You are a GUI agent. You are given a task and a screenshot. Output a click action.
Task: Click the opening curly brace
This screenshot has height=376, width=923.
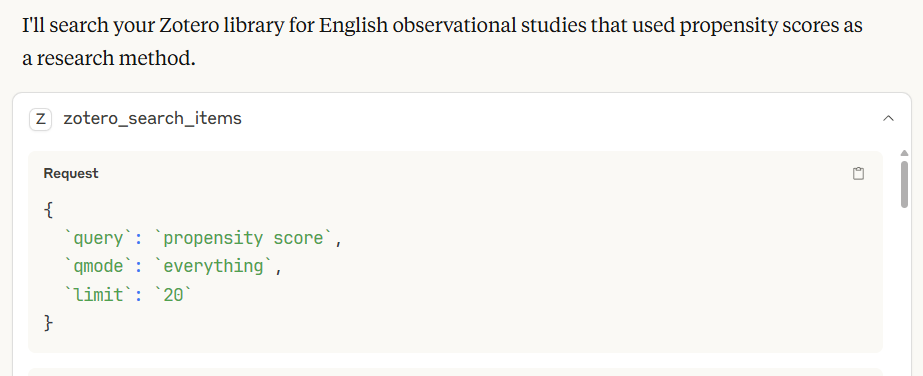point(48,209)
